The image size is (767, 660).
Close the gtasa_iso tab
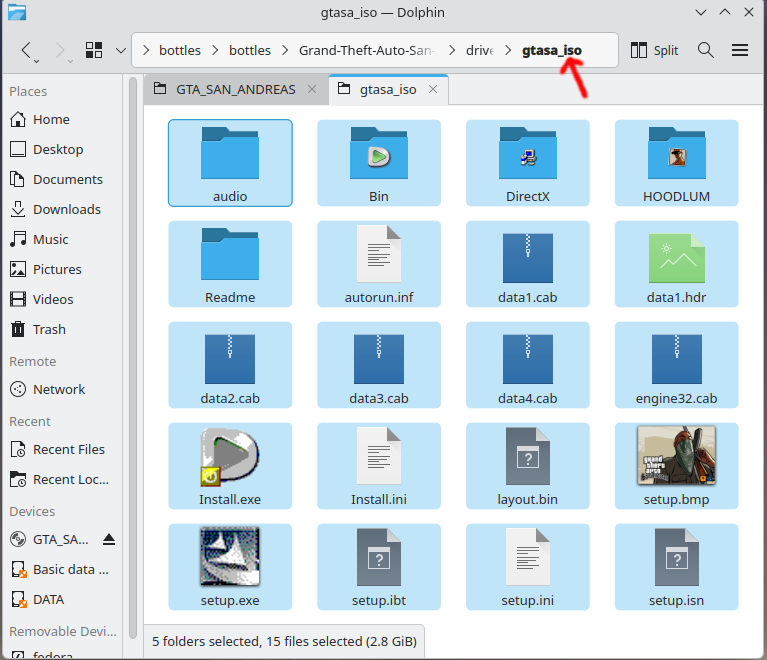433,90
